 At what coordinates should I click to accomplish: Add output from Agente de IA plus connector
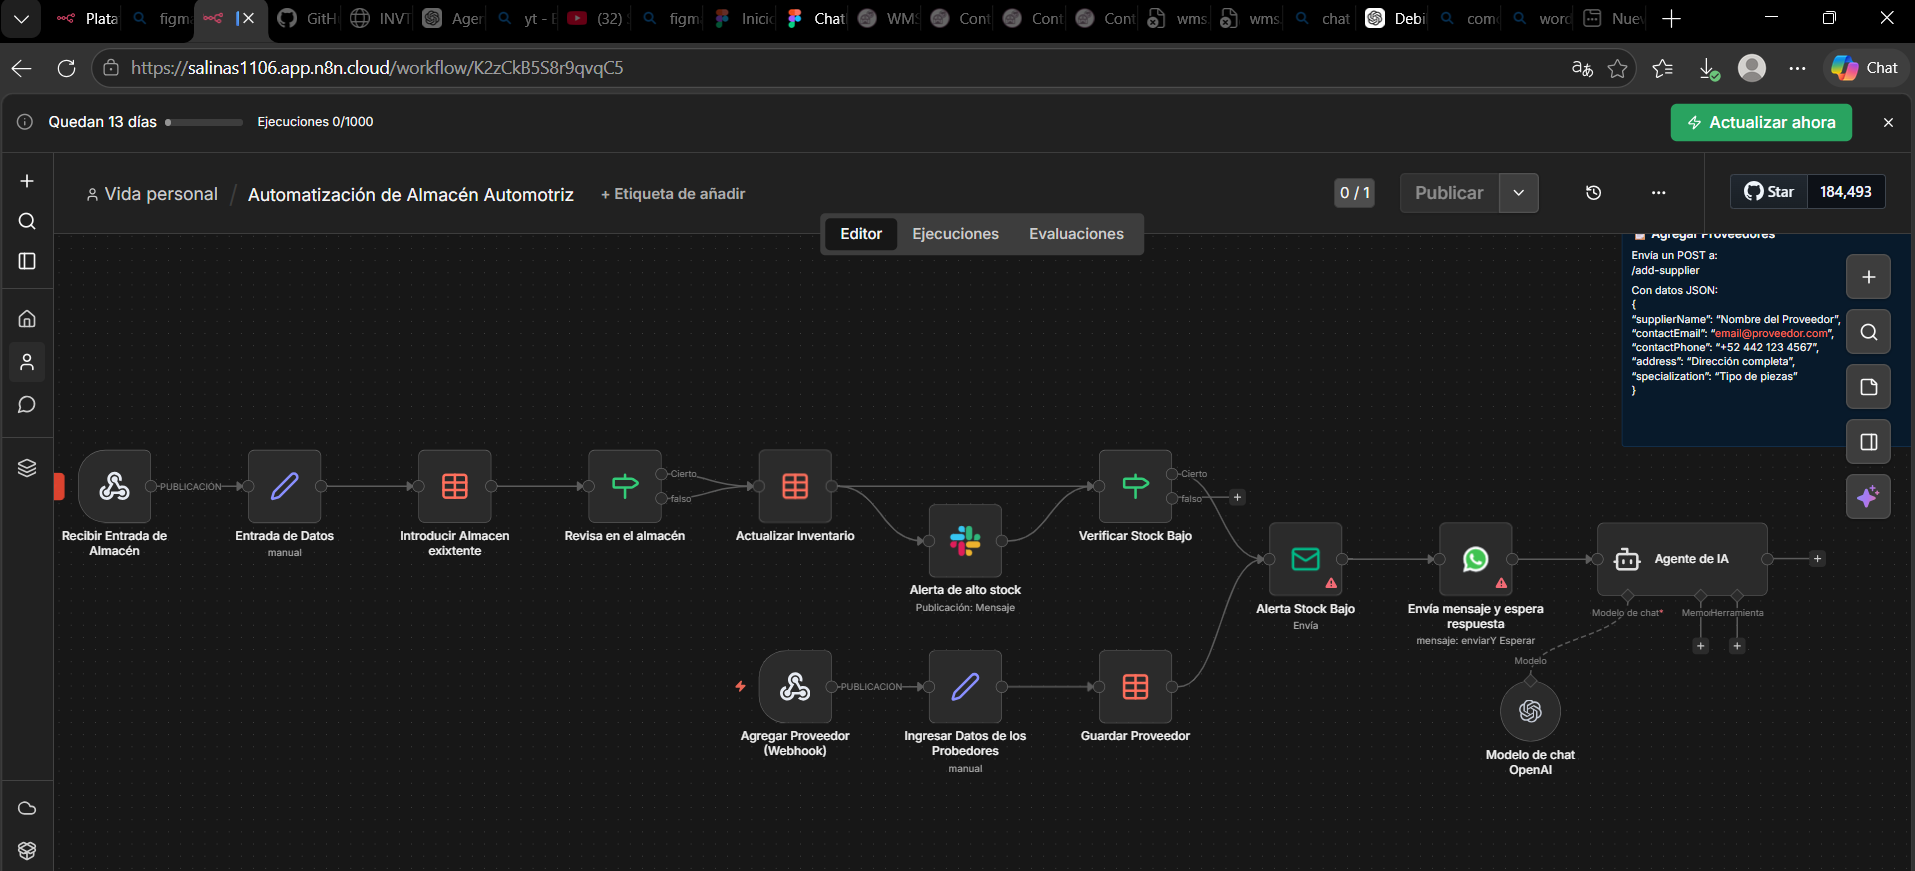click(x=1818, y=559)
